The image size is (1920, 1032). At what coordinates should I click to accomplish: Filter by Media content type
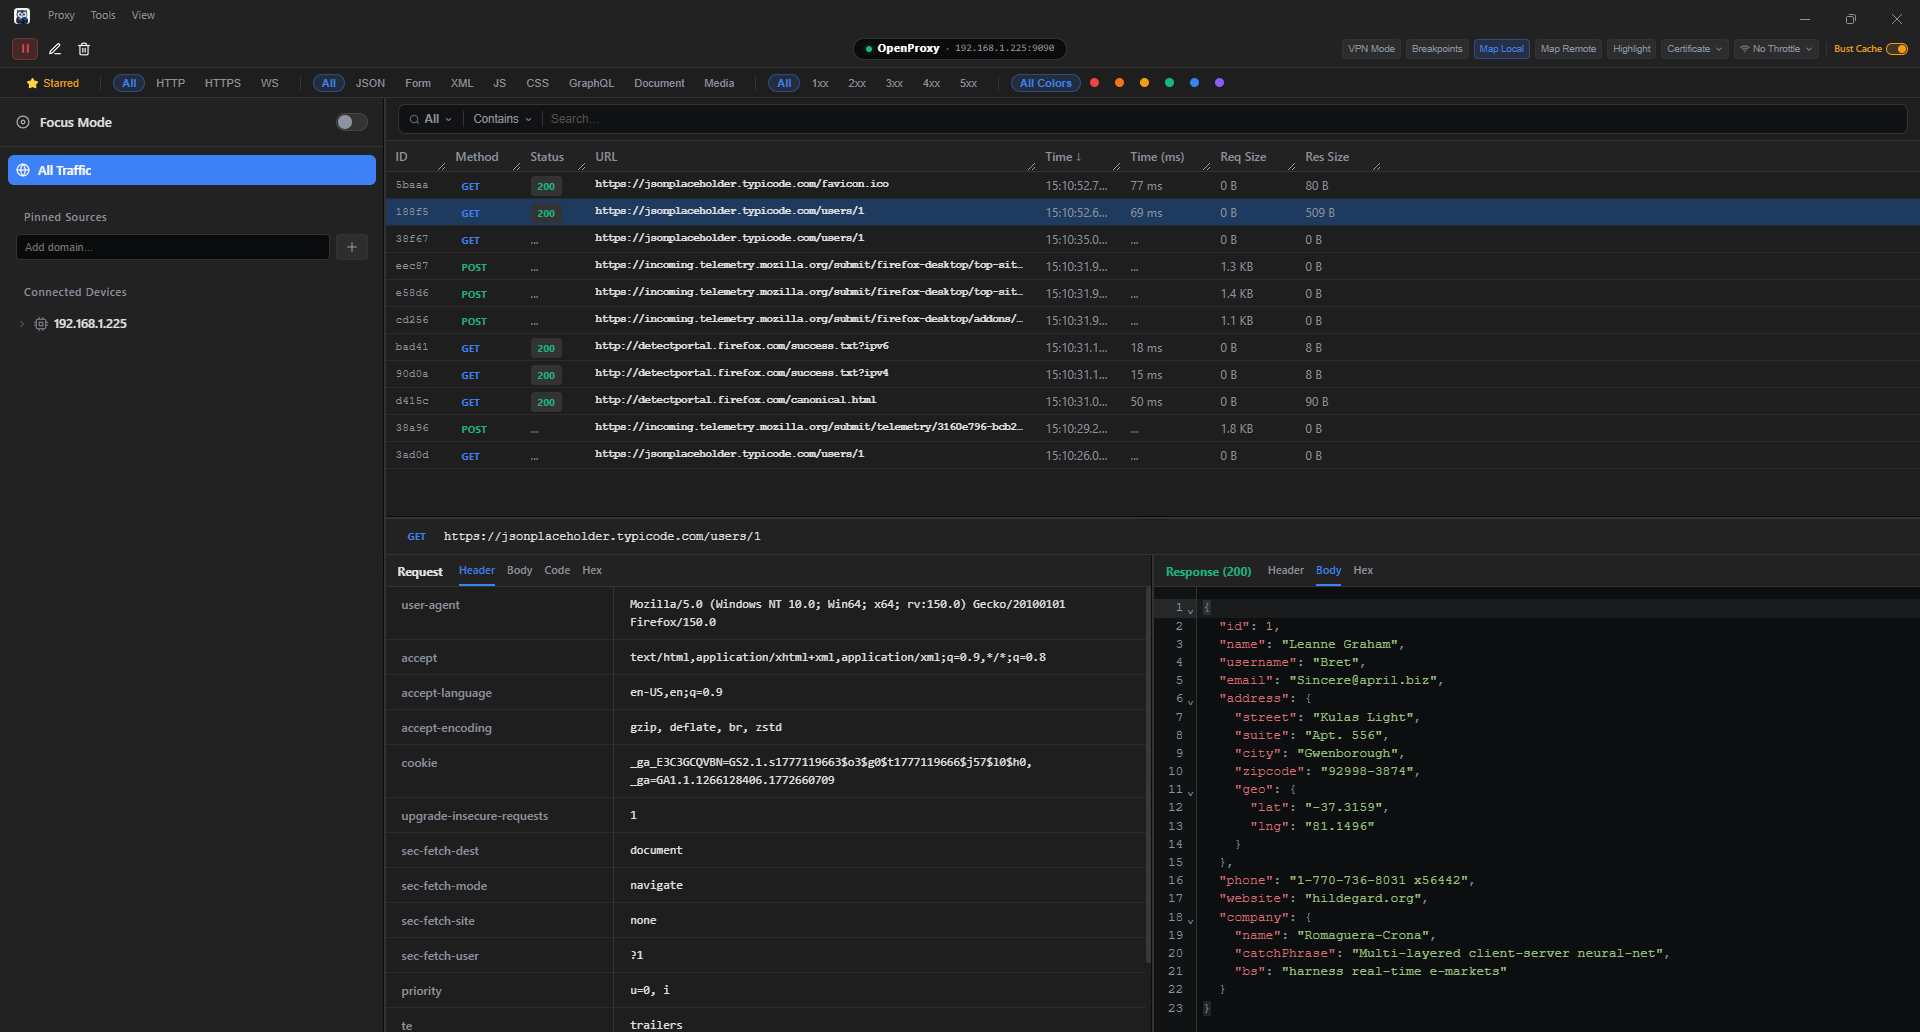click(719, 83)
